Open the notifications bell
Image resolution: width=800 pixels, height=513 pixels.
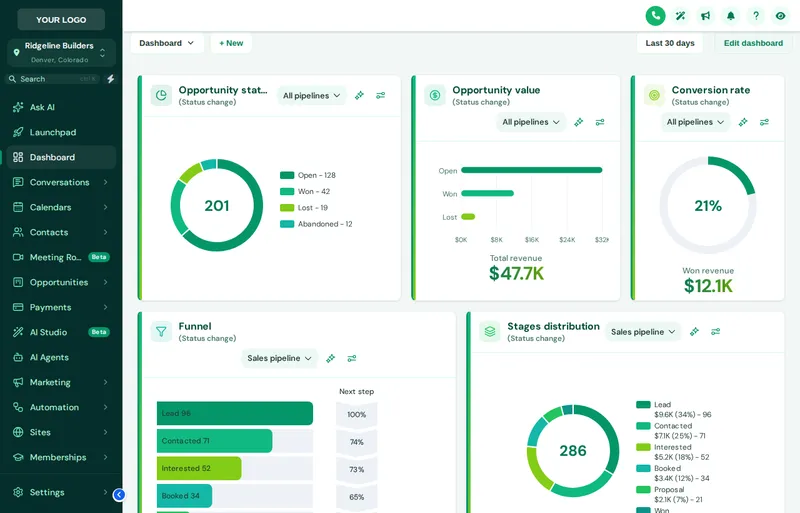(731, 16)
